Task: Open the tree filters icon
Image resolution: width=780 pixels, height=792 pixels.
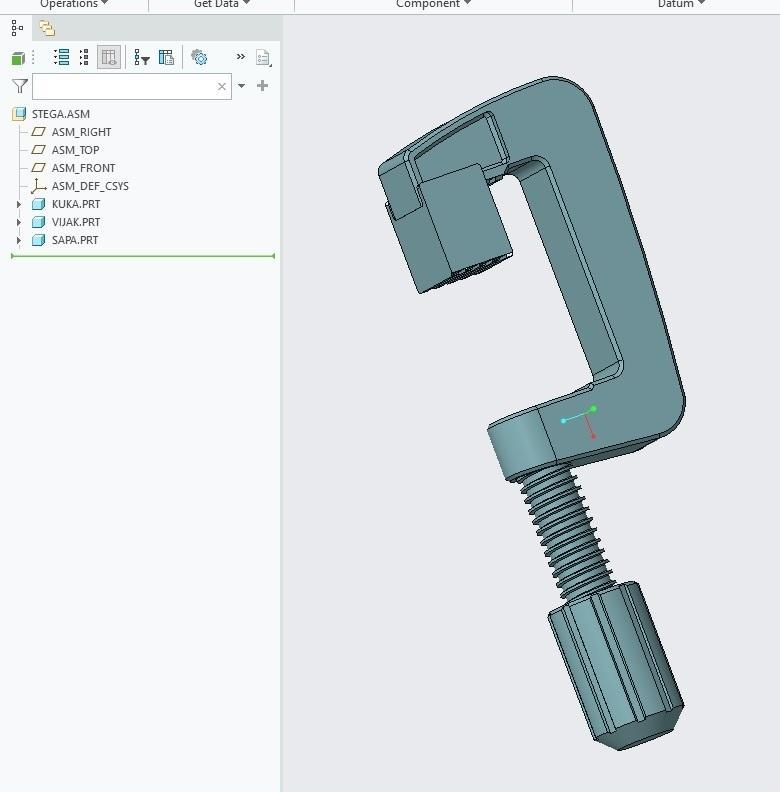Action: [142, 58]
